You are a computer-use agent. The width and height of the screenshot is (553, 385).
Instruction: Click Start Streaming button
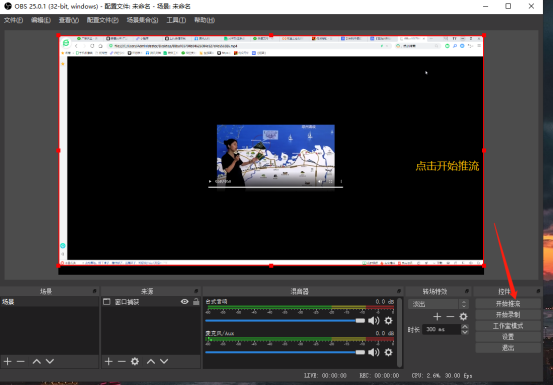pyautogui.click(x=508, y=304)
